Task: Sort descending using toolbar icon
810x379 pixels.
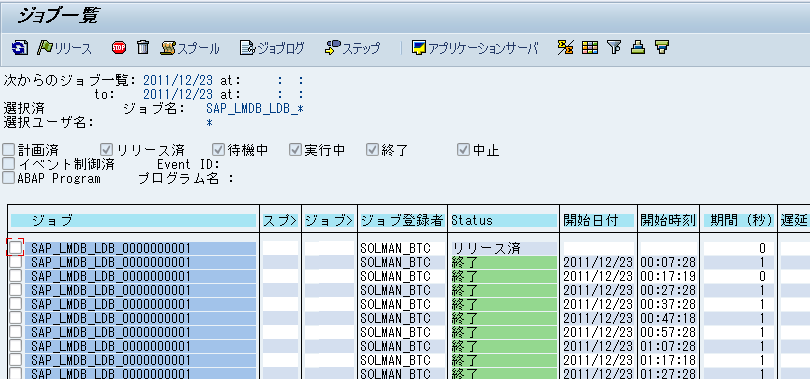Action: click(662, 48)
